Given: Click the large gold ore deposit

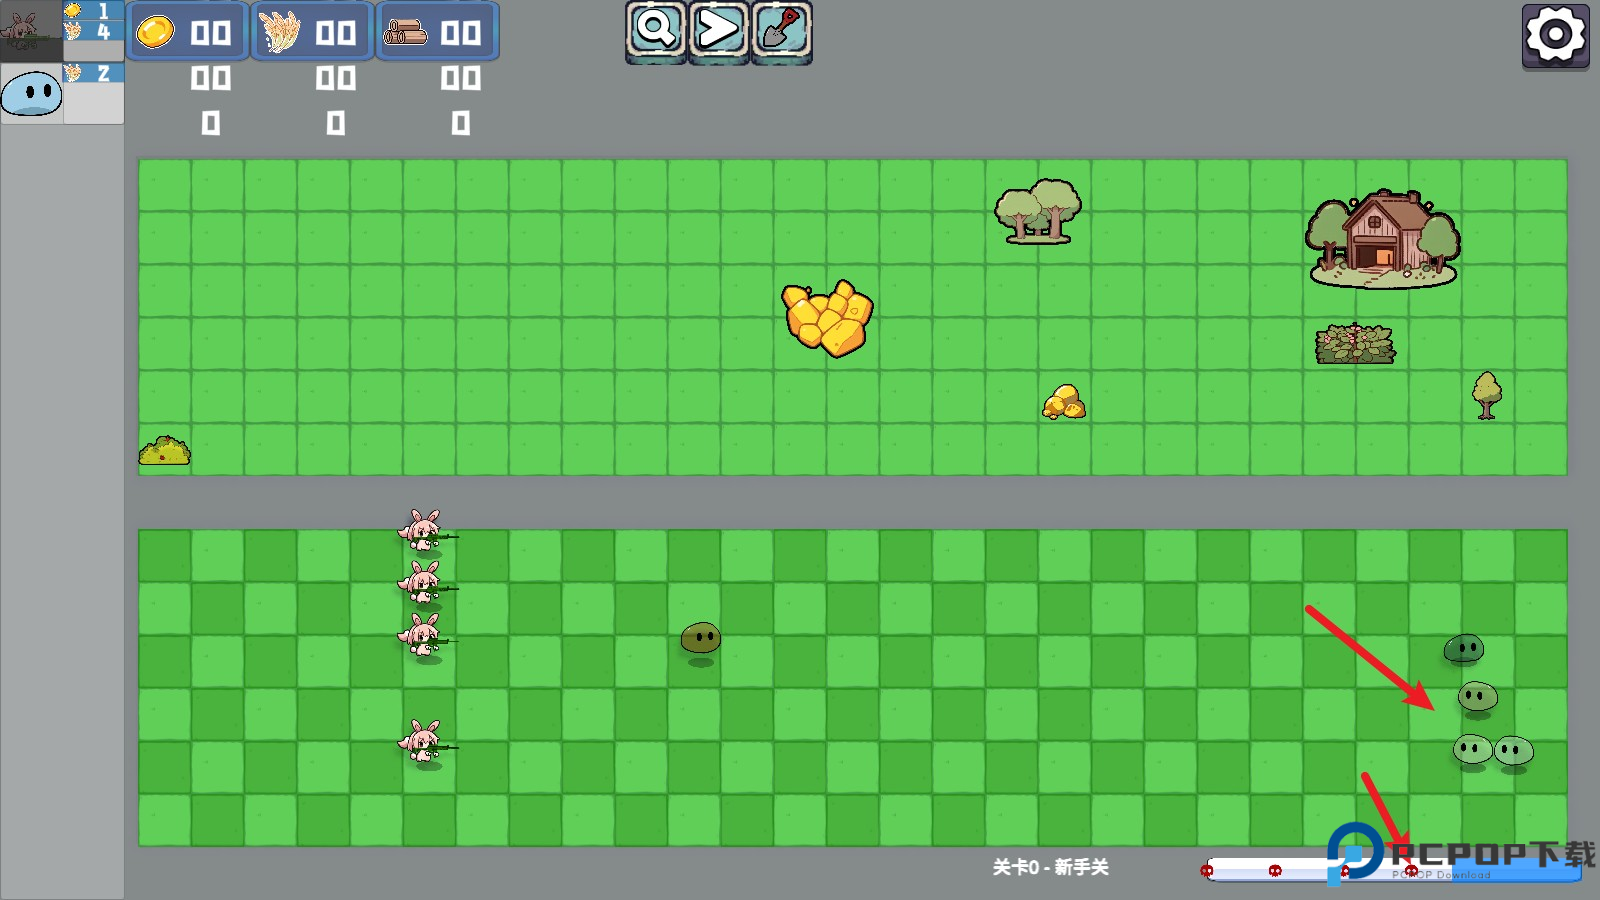Looking at the screenshot, I should pos(827,318).
